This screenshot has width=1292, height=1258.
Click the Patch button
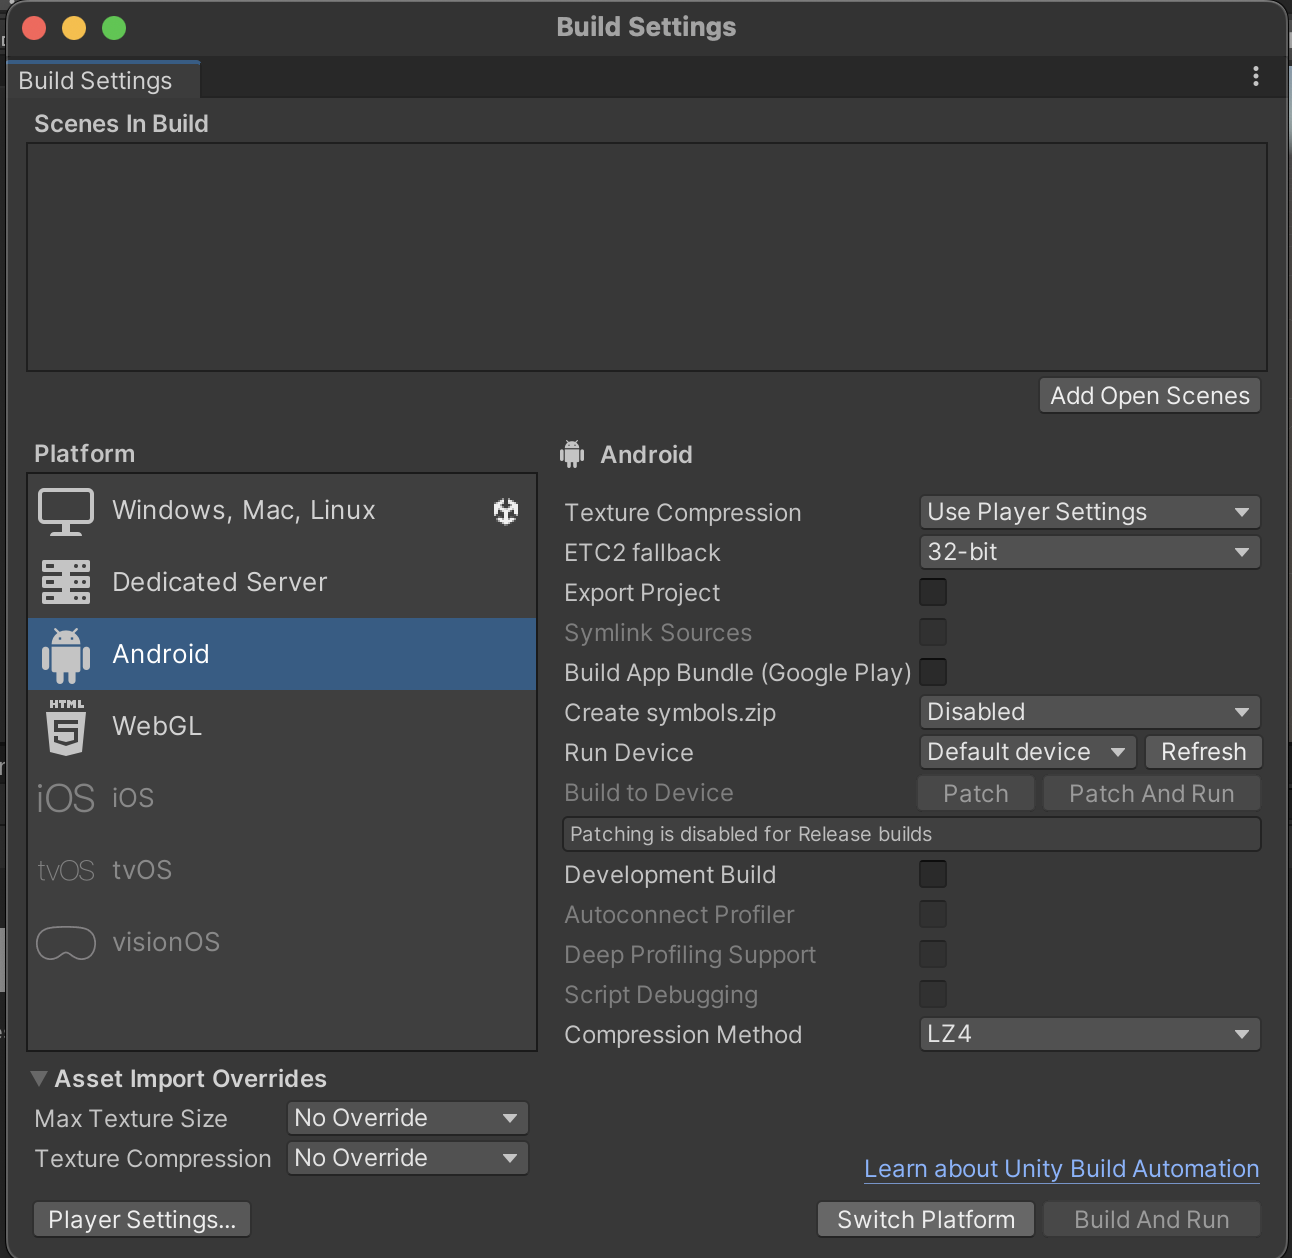tap(976, 794)
